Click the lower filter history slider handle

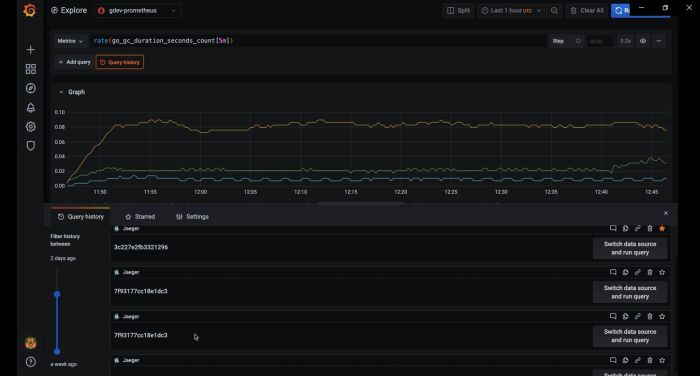57,351
